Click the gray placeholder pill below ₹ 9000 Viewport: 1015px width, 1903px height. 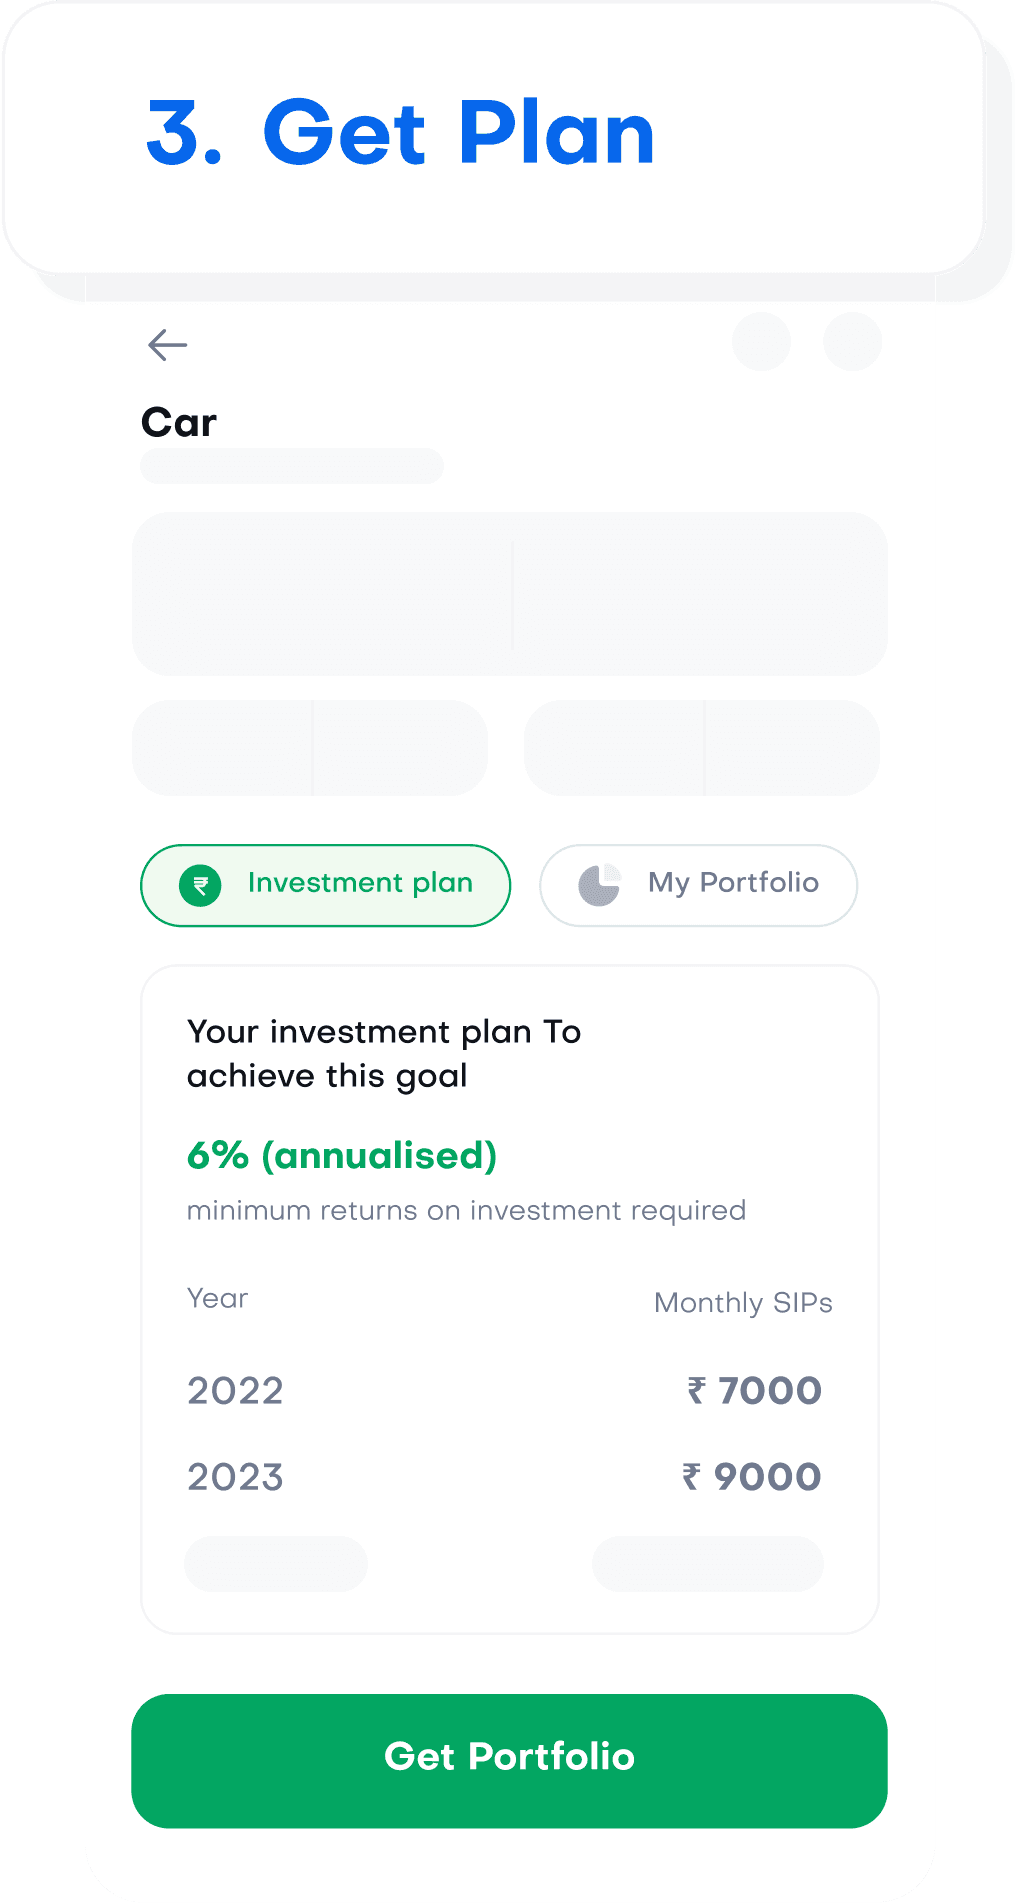pyautogui.click(x=708, y=1563)
